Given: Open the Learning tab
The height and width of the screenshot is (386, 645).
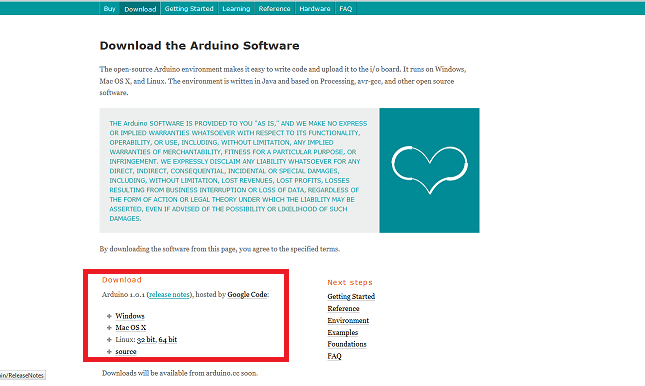Looking at the screenshot, I should click(x=236, y=9).
